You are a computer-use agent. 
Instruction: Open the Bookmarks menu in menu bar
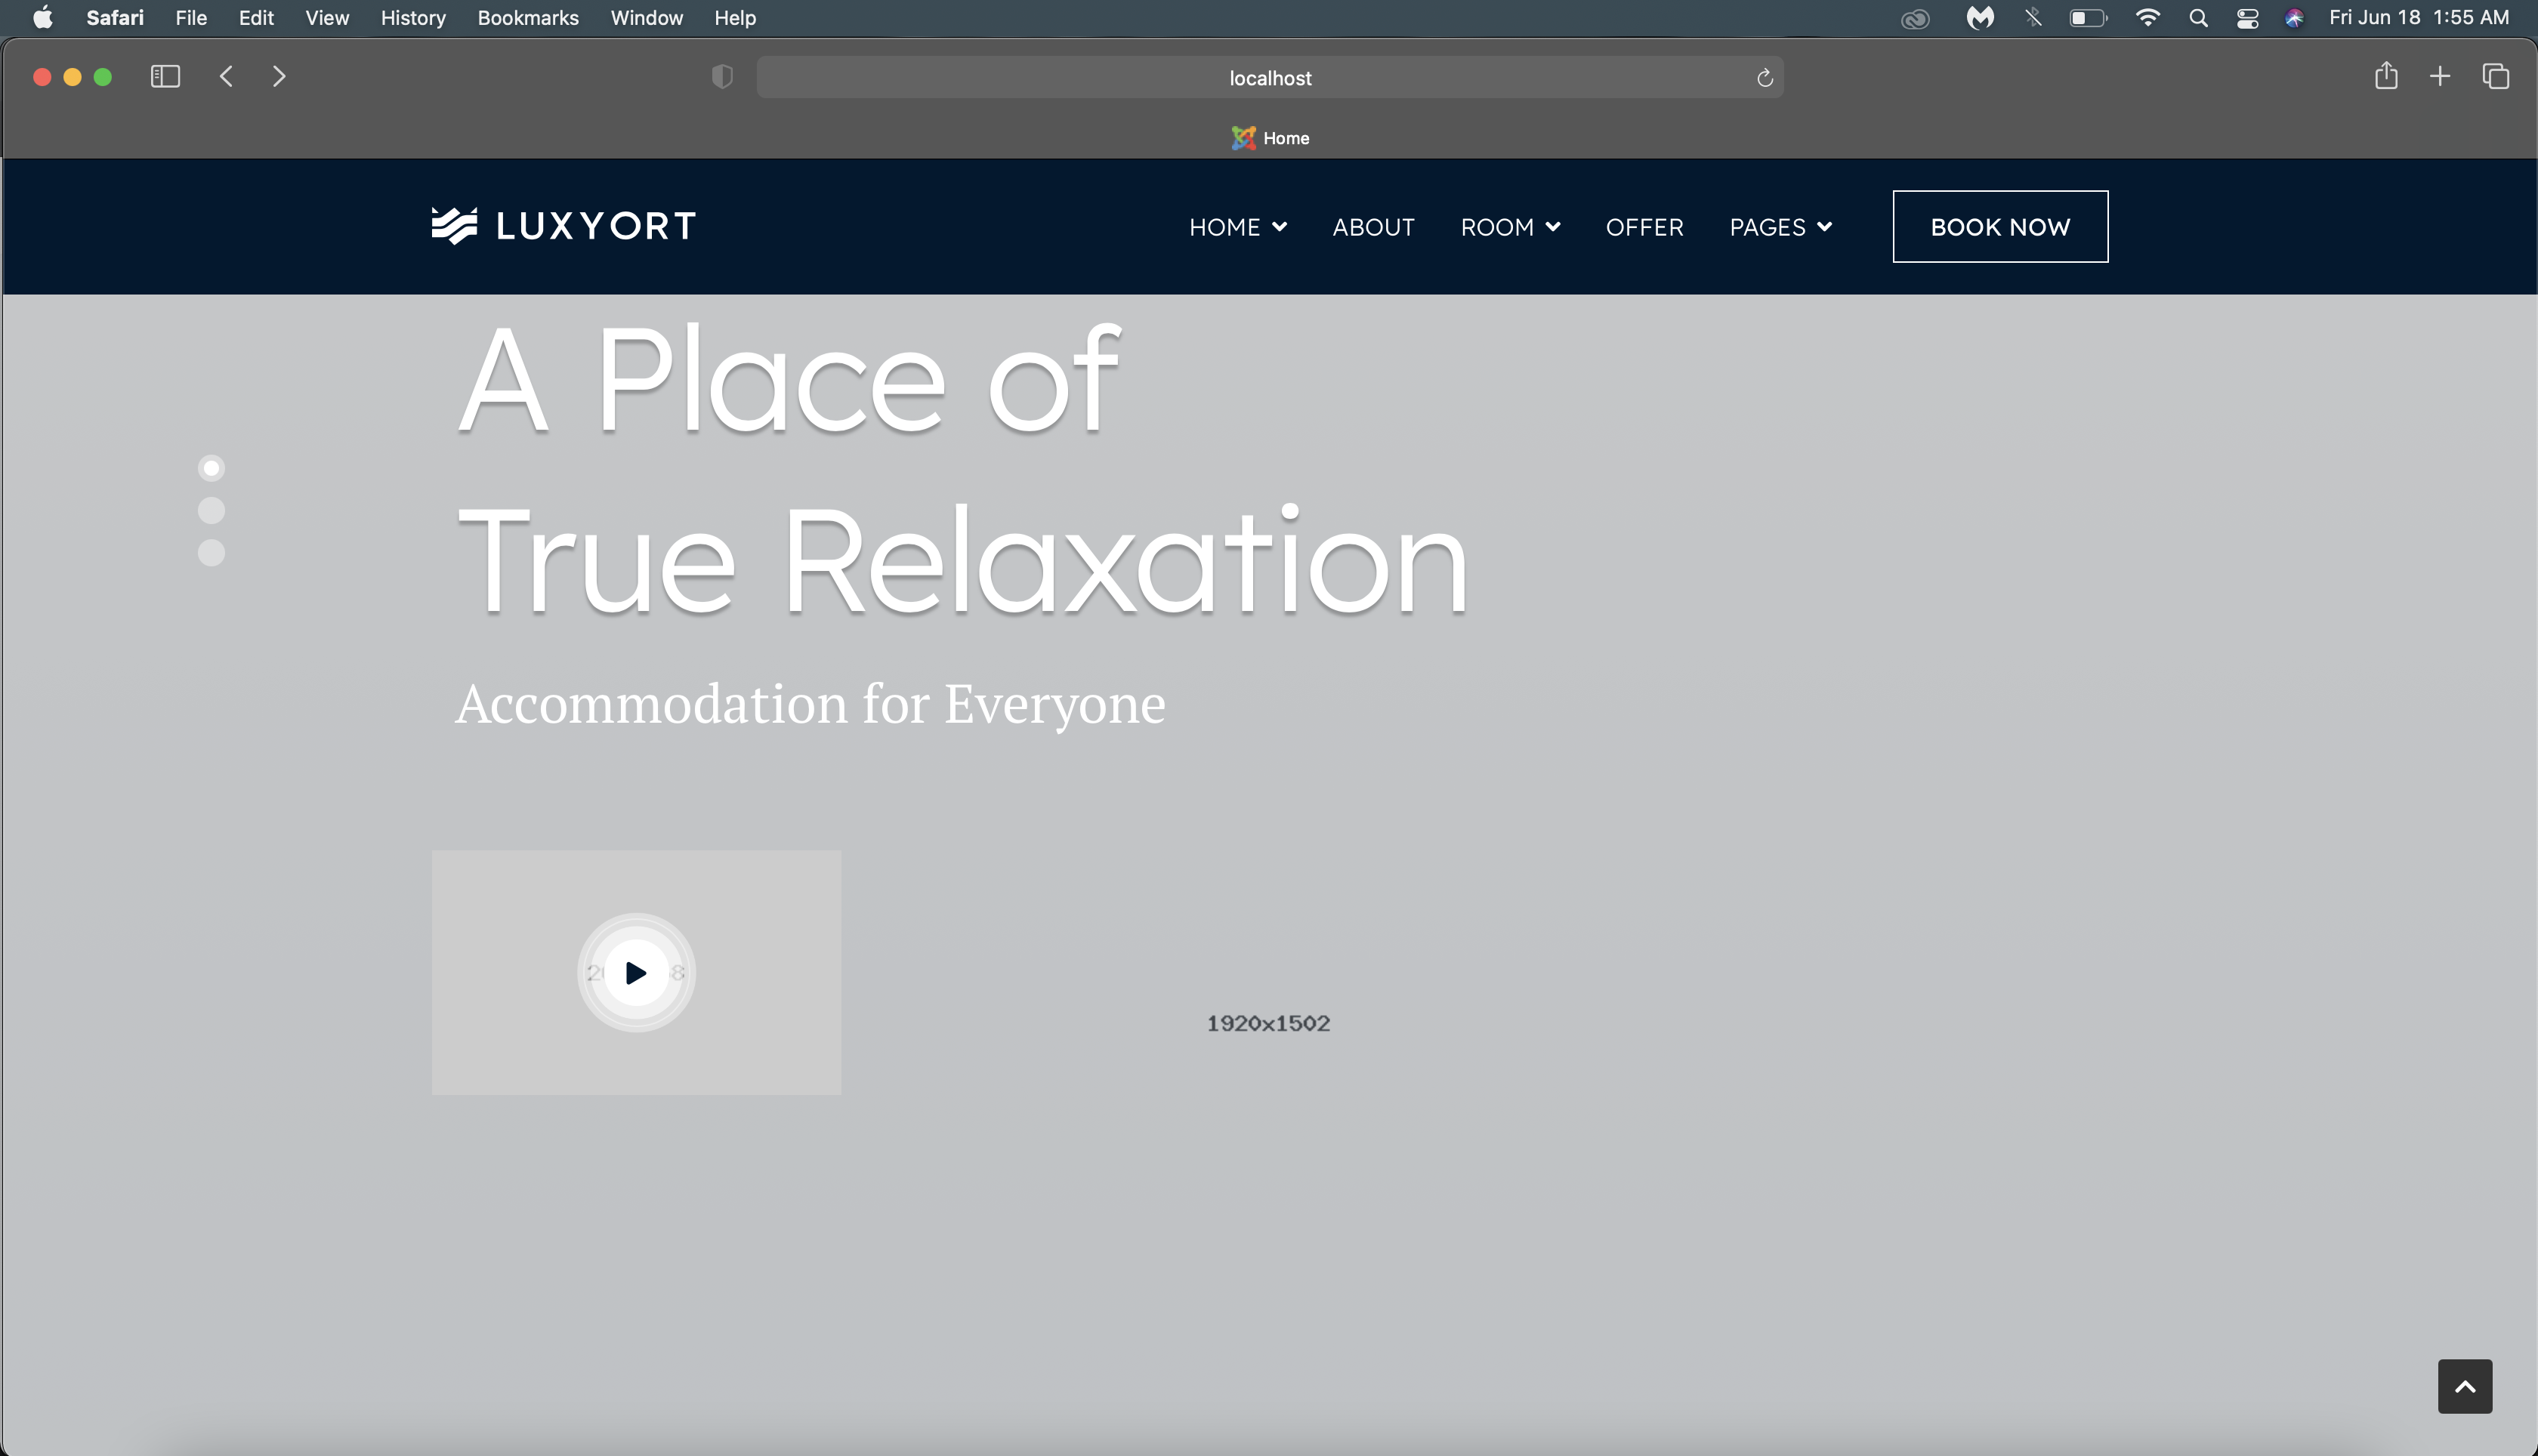coord(528,18)
